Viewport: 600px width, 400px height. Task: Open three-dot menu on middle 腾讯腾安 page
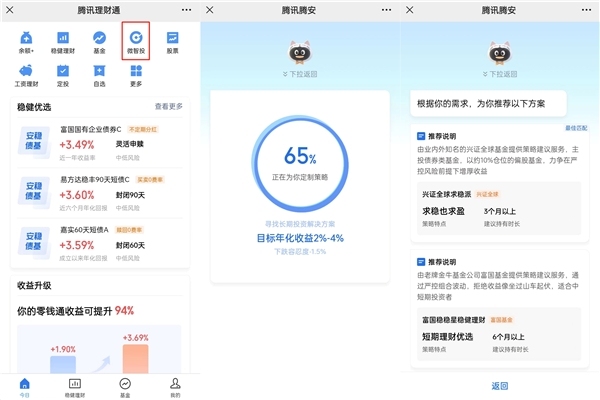(x=386, y=10)
